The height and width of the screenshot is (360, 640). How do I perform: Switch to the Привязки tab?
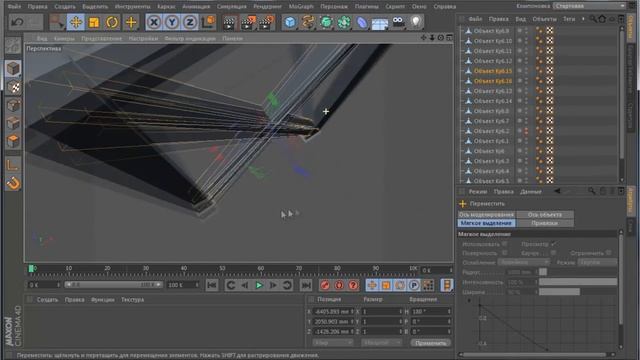tap(544, 223)
